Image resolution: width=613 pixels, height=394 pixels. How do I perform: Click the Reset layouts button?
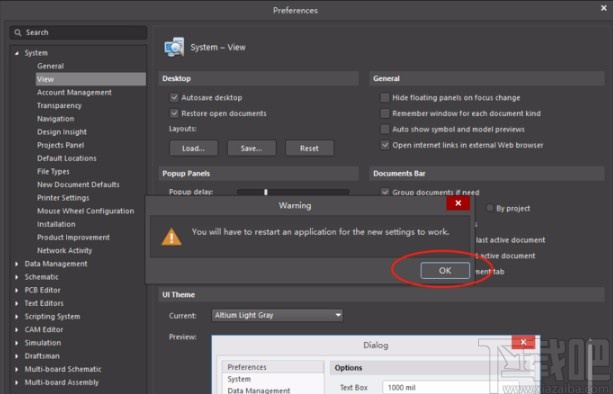point(310,149)
